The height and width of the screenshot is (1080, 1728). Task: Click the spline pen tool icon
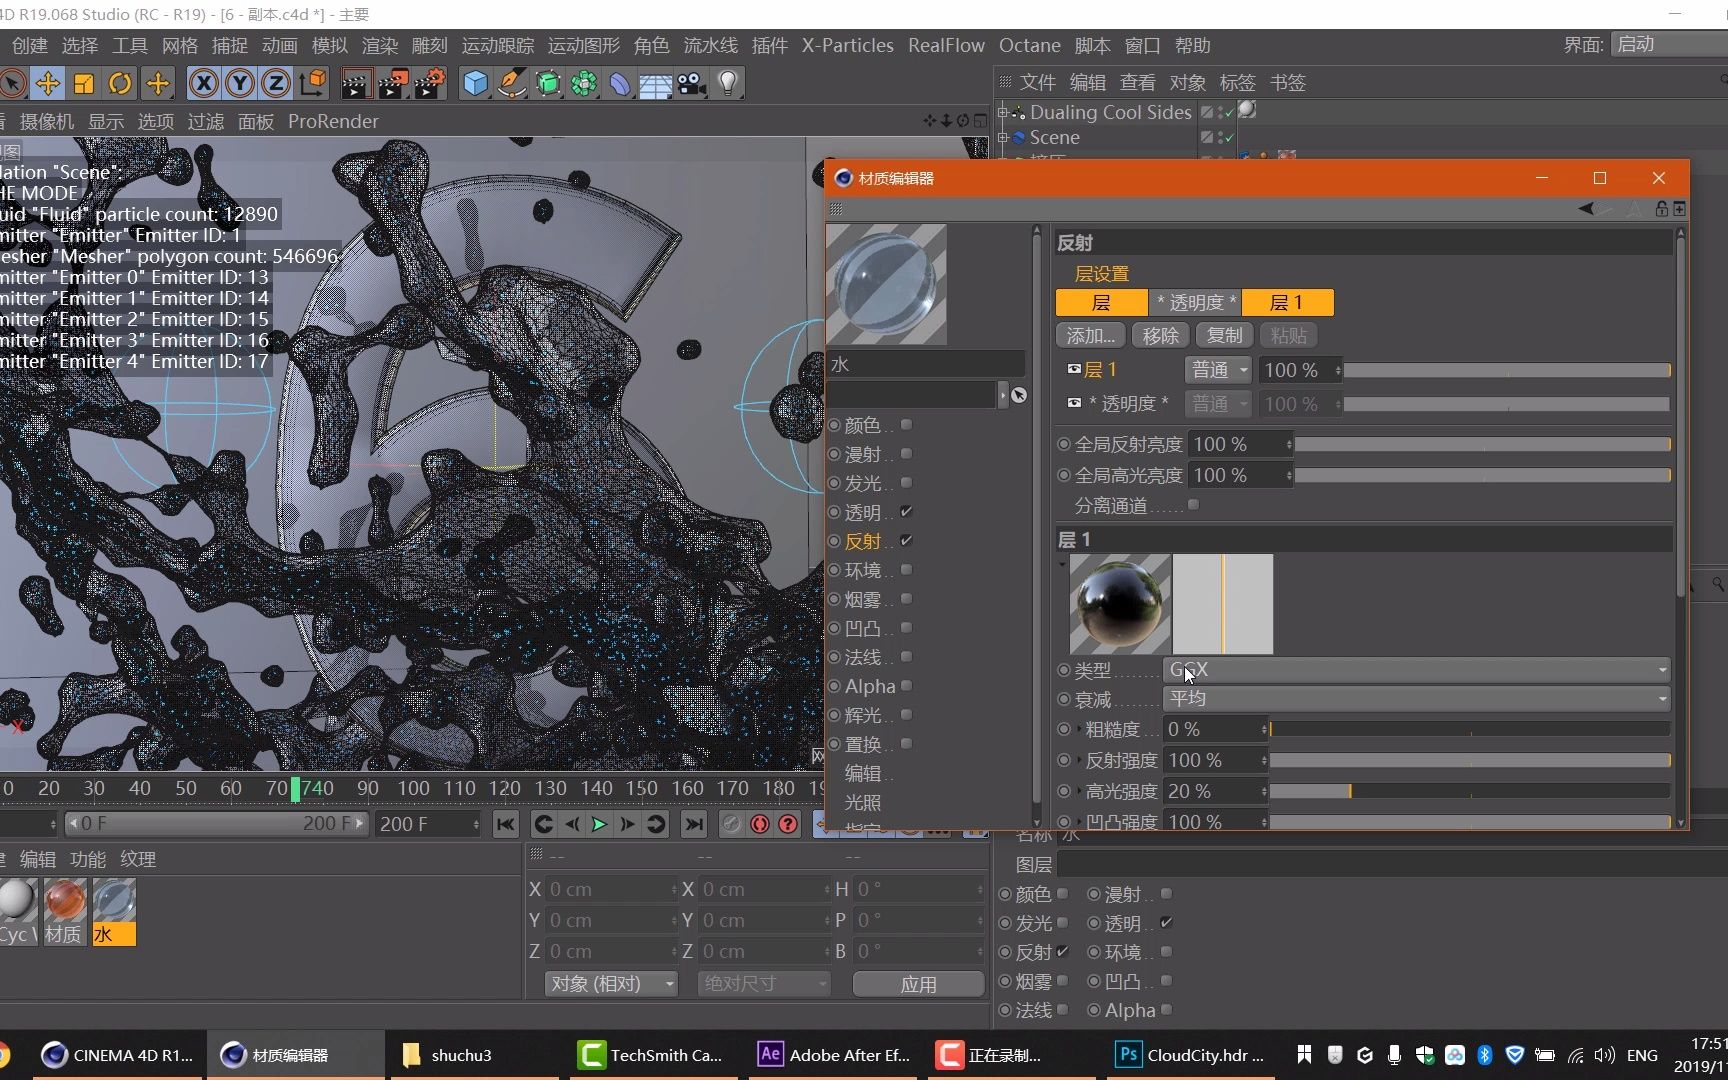[x=511, y=84]
